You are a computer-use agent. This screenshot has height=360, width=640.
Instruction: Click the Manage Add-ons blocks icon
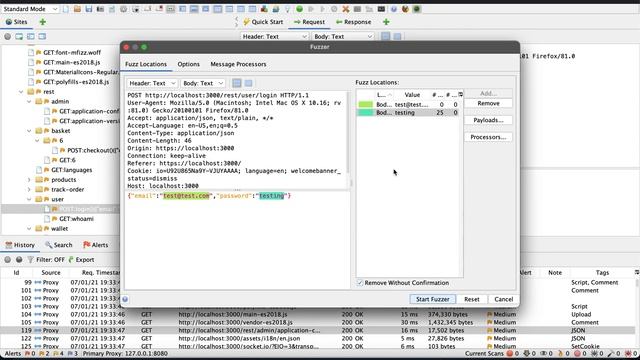point(264,9)
